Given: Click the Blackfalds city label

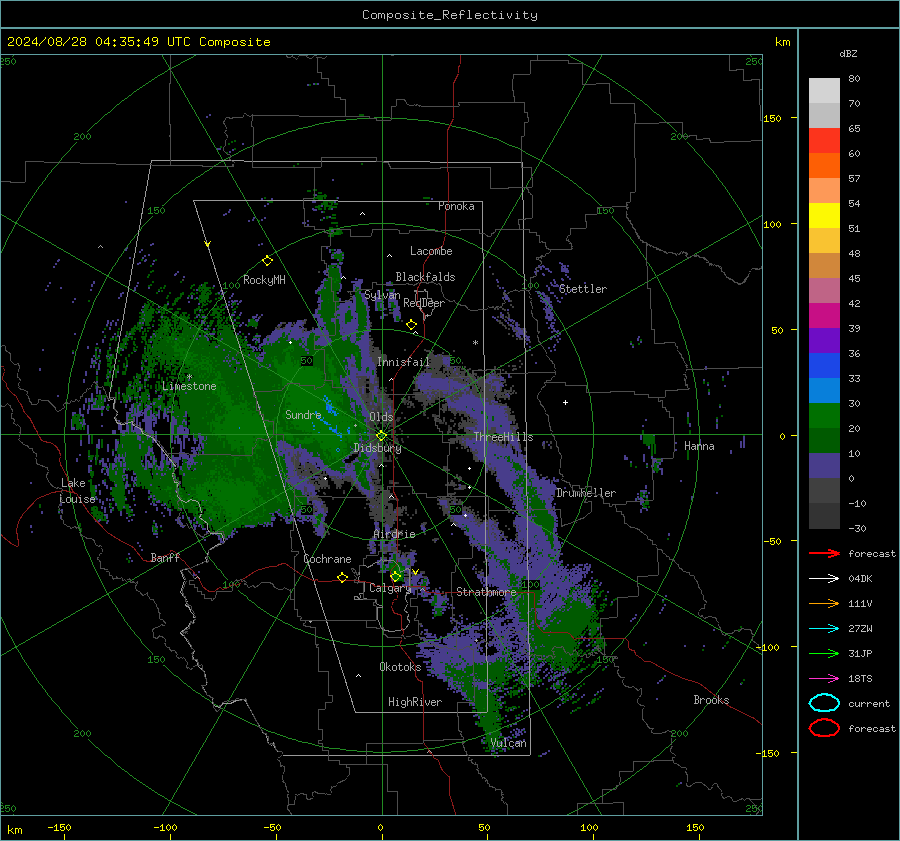Looking at the screenshot, I should click(x=425, y=277).
